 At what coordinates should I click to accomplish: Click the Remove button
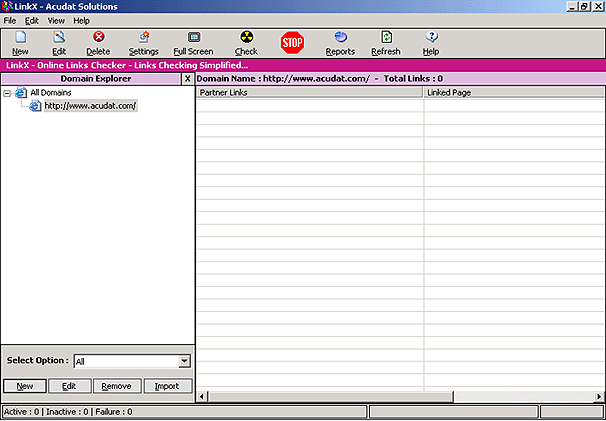pyautogui.click(x=117, y=386)
